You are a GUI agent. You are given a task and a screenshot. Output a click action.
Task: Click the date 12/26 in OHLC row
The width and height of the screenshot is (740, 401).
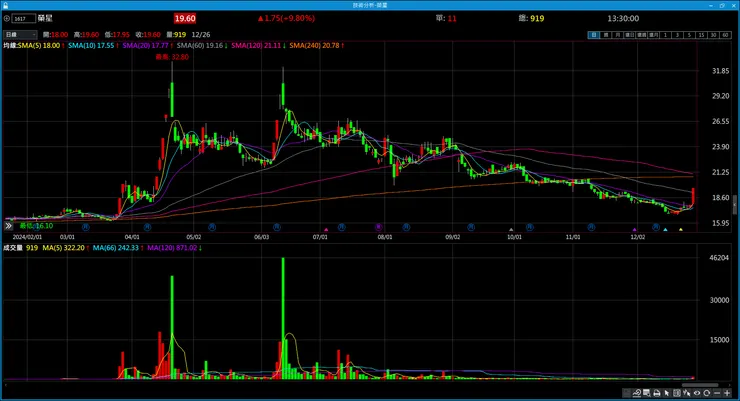click(201, 34)
